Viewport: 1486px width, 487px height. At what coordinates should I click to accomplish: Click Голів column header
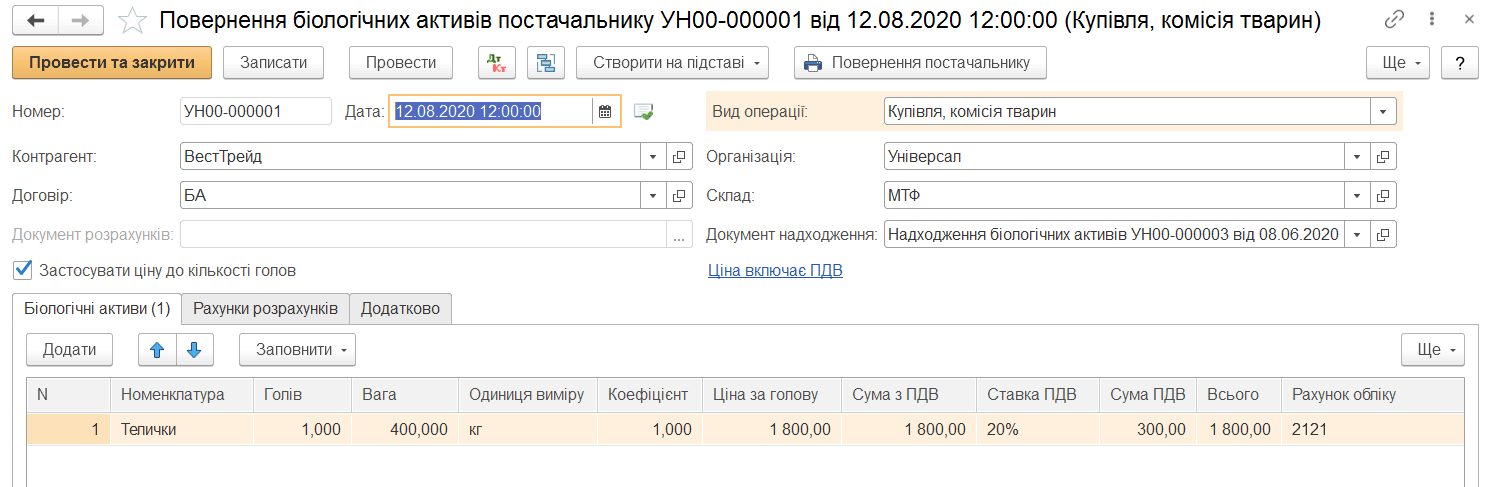coord(302,394)
